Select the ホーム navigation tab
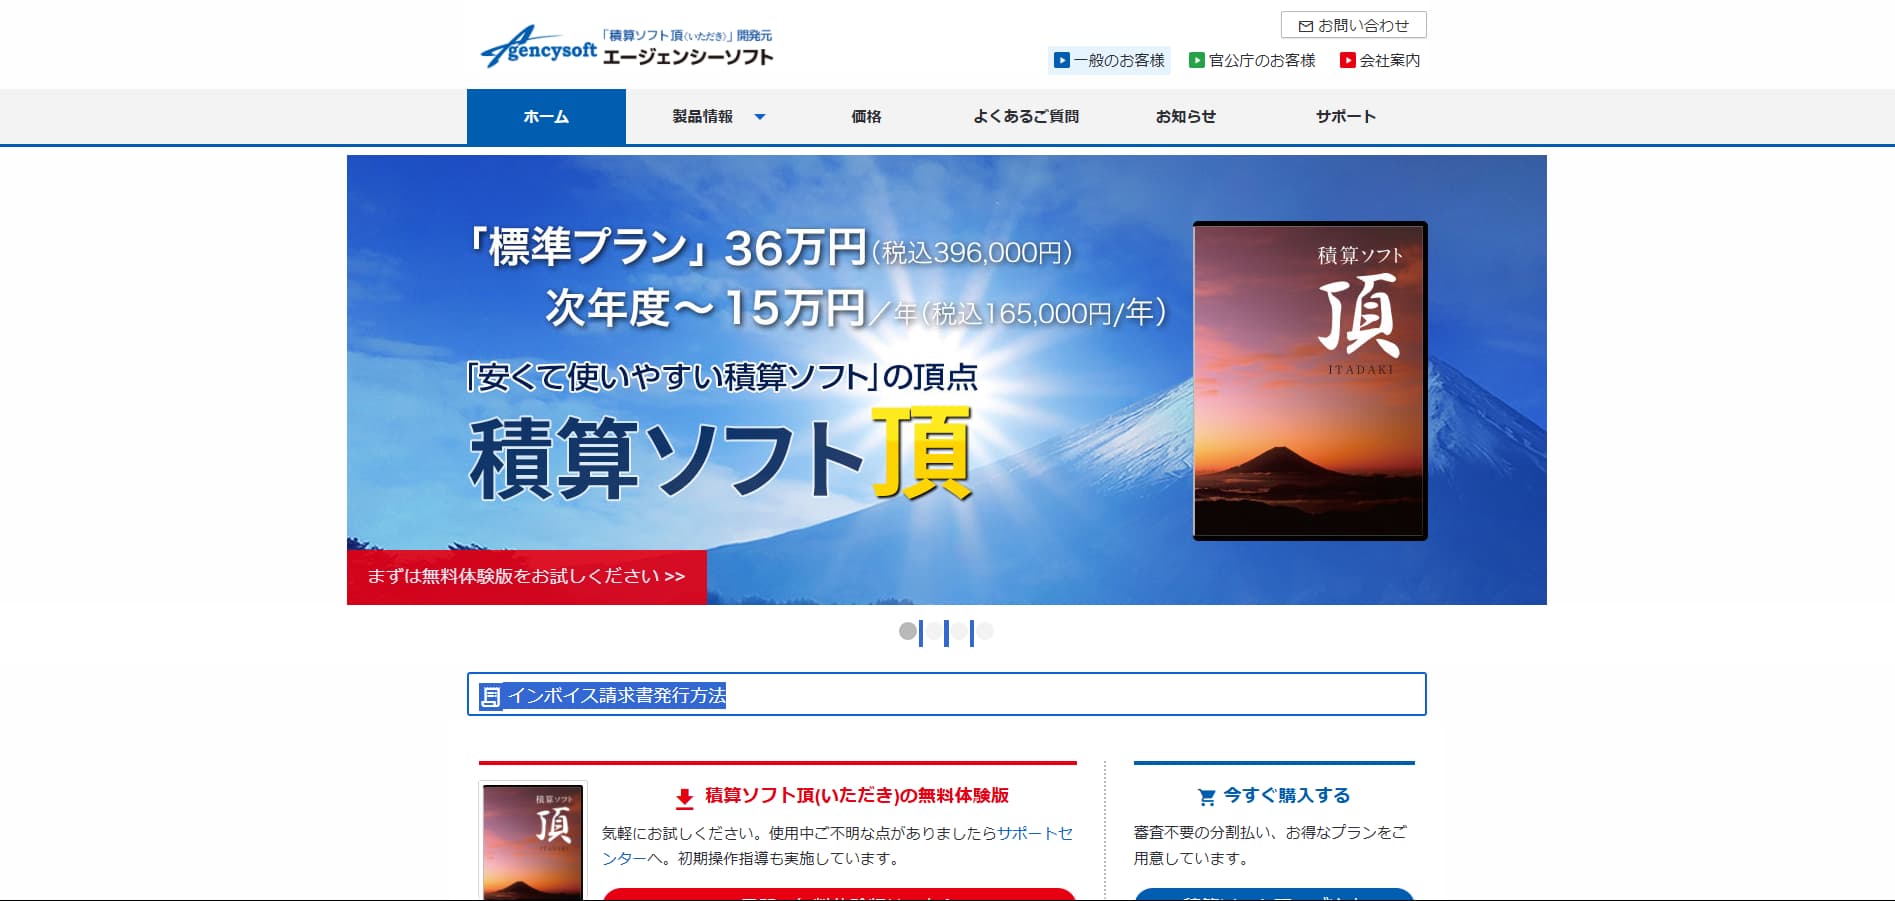 coord(546,117)
